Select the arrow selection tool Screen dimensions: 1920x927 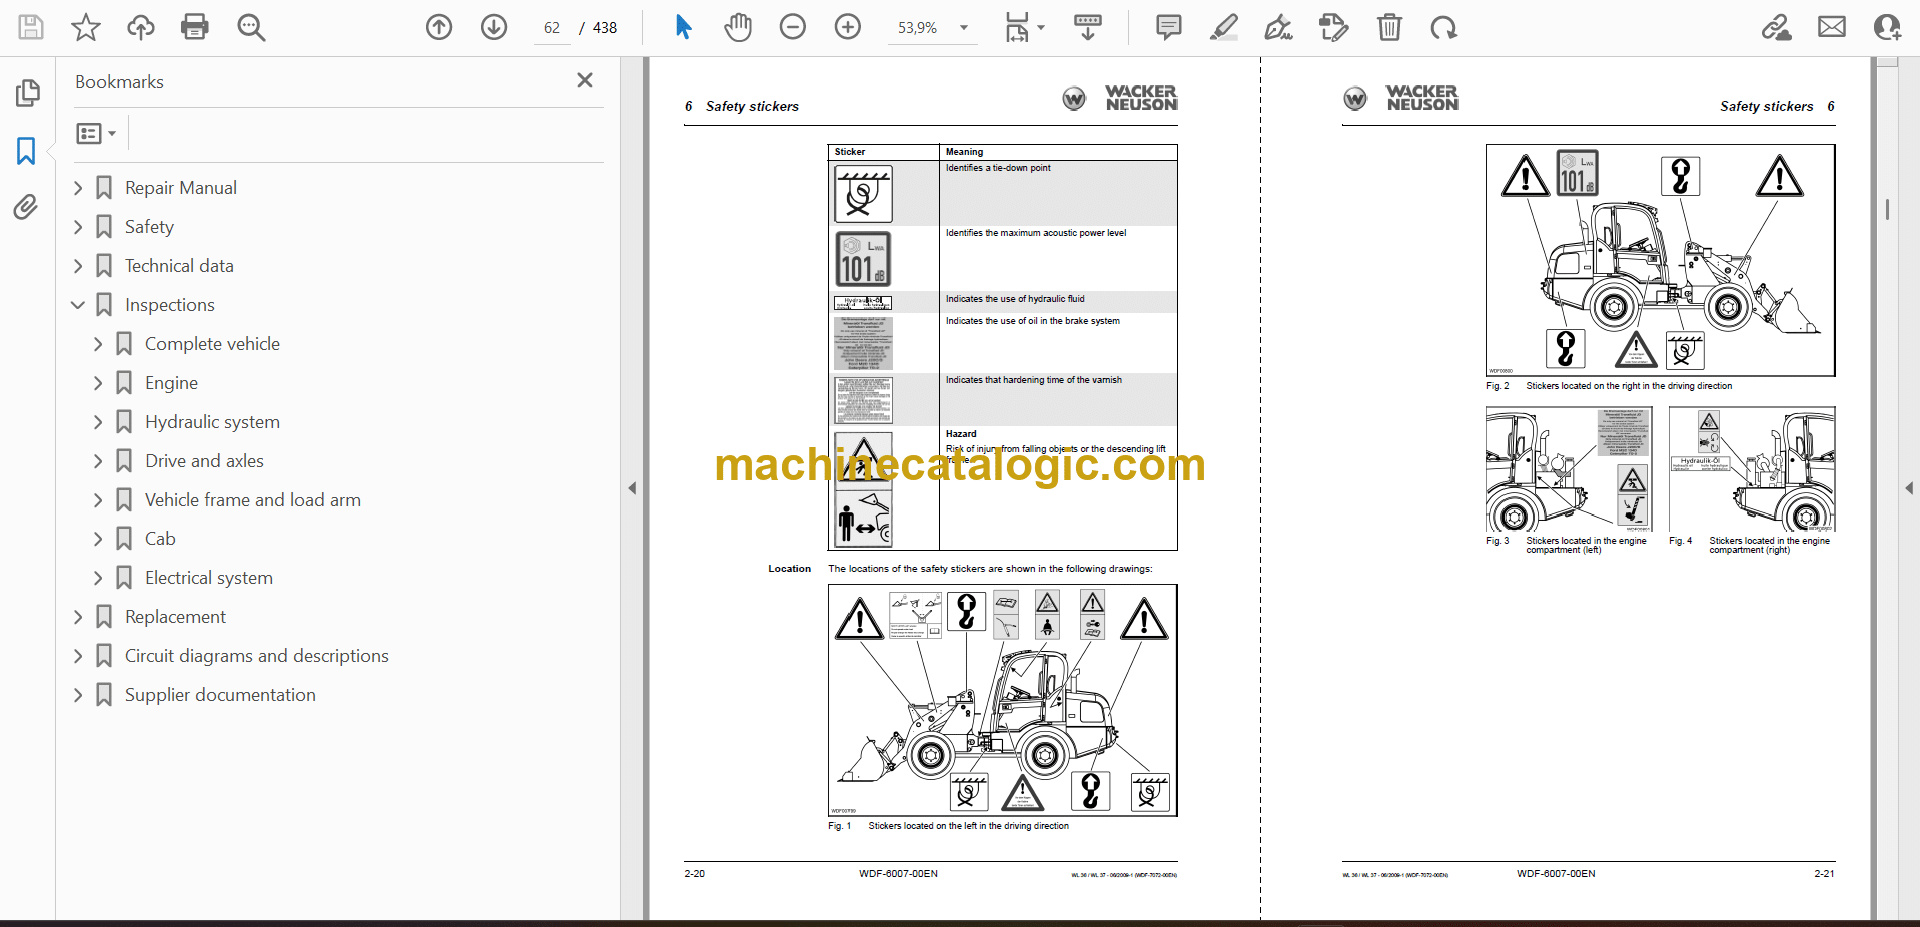tap(683, 27)
